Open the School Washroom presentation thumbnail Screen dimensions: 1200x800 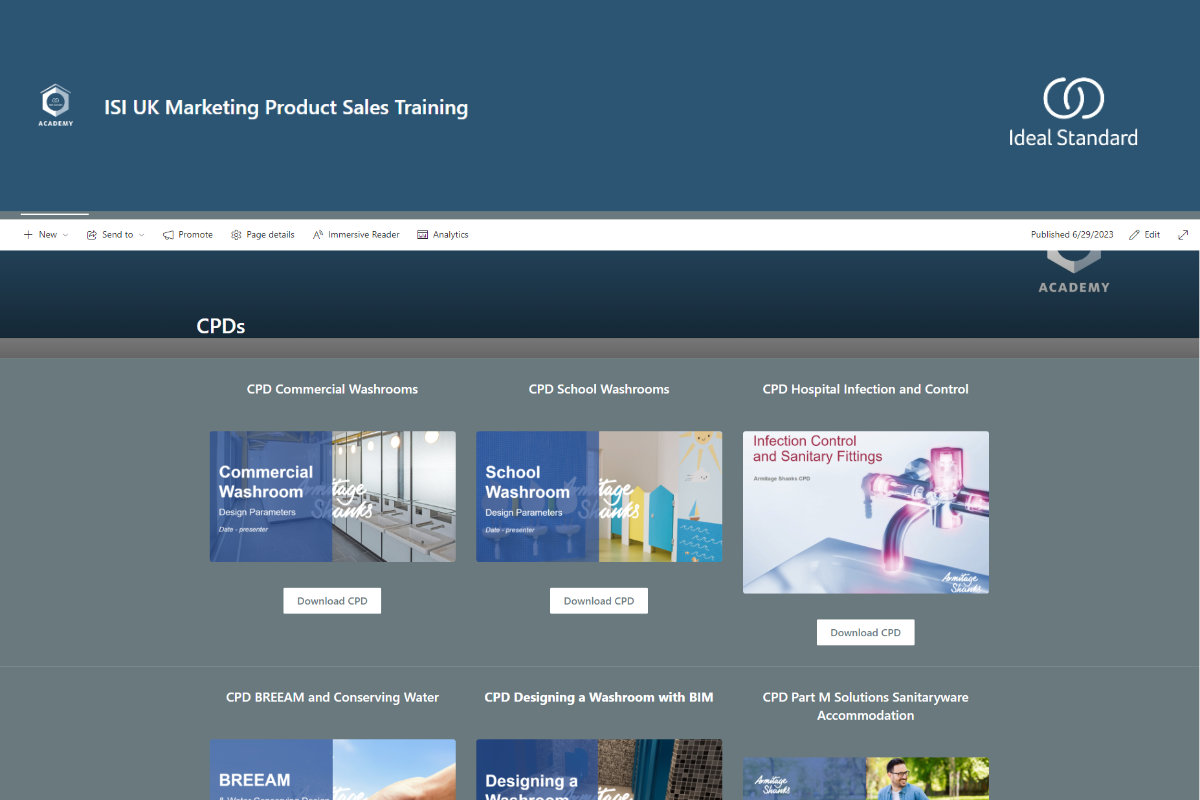(599, 496)
